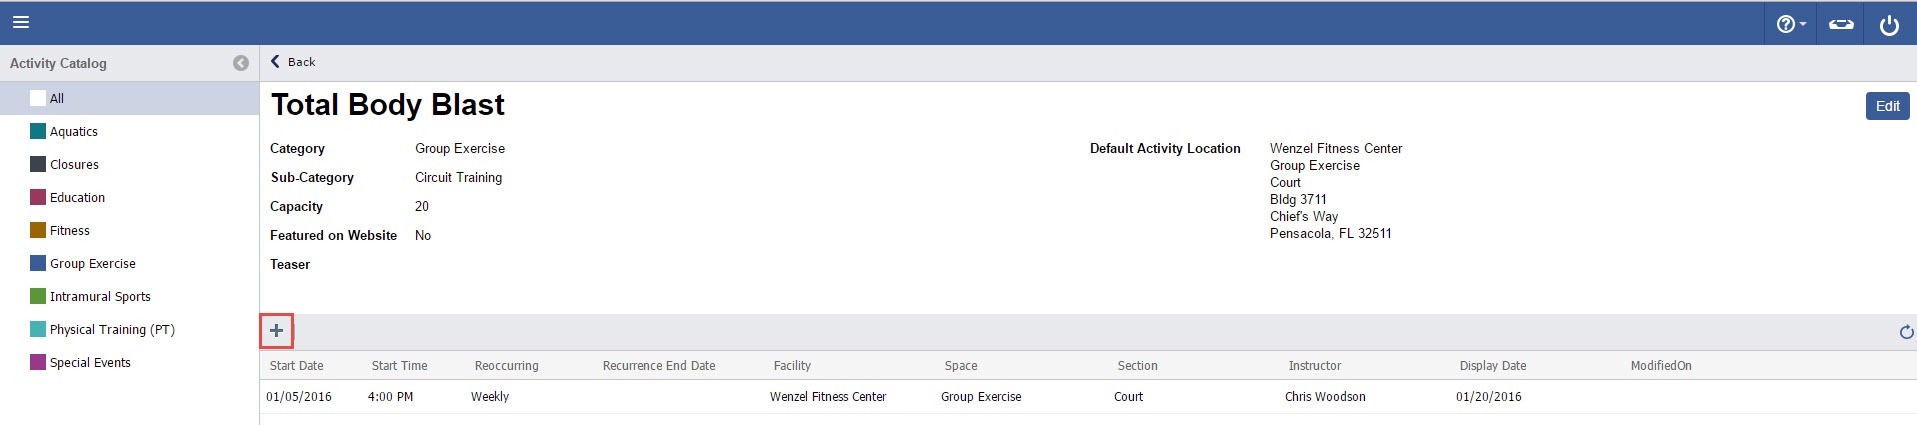This screenshot has height=425, width=1917.
Task: Refresh the schedule list
Action: 1906,332
